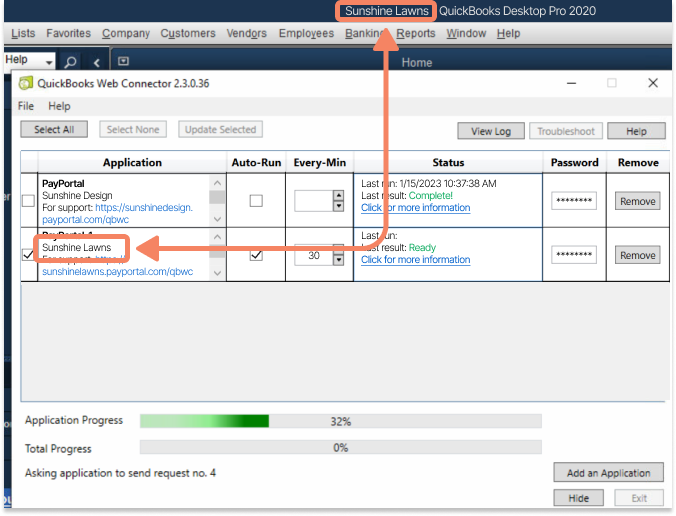Click the QuickBooks search magnifier icon
The height and width of the screenshot is (516, 676).
click(70, 62)
